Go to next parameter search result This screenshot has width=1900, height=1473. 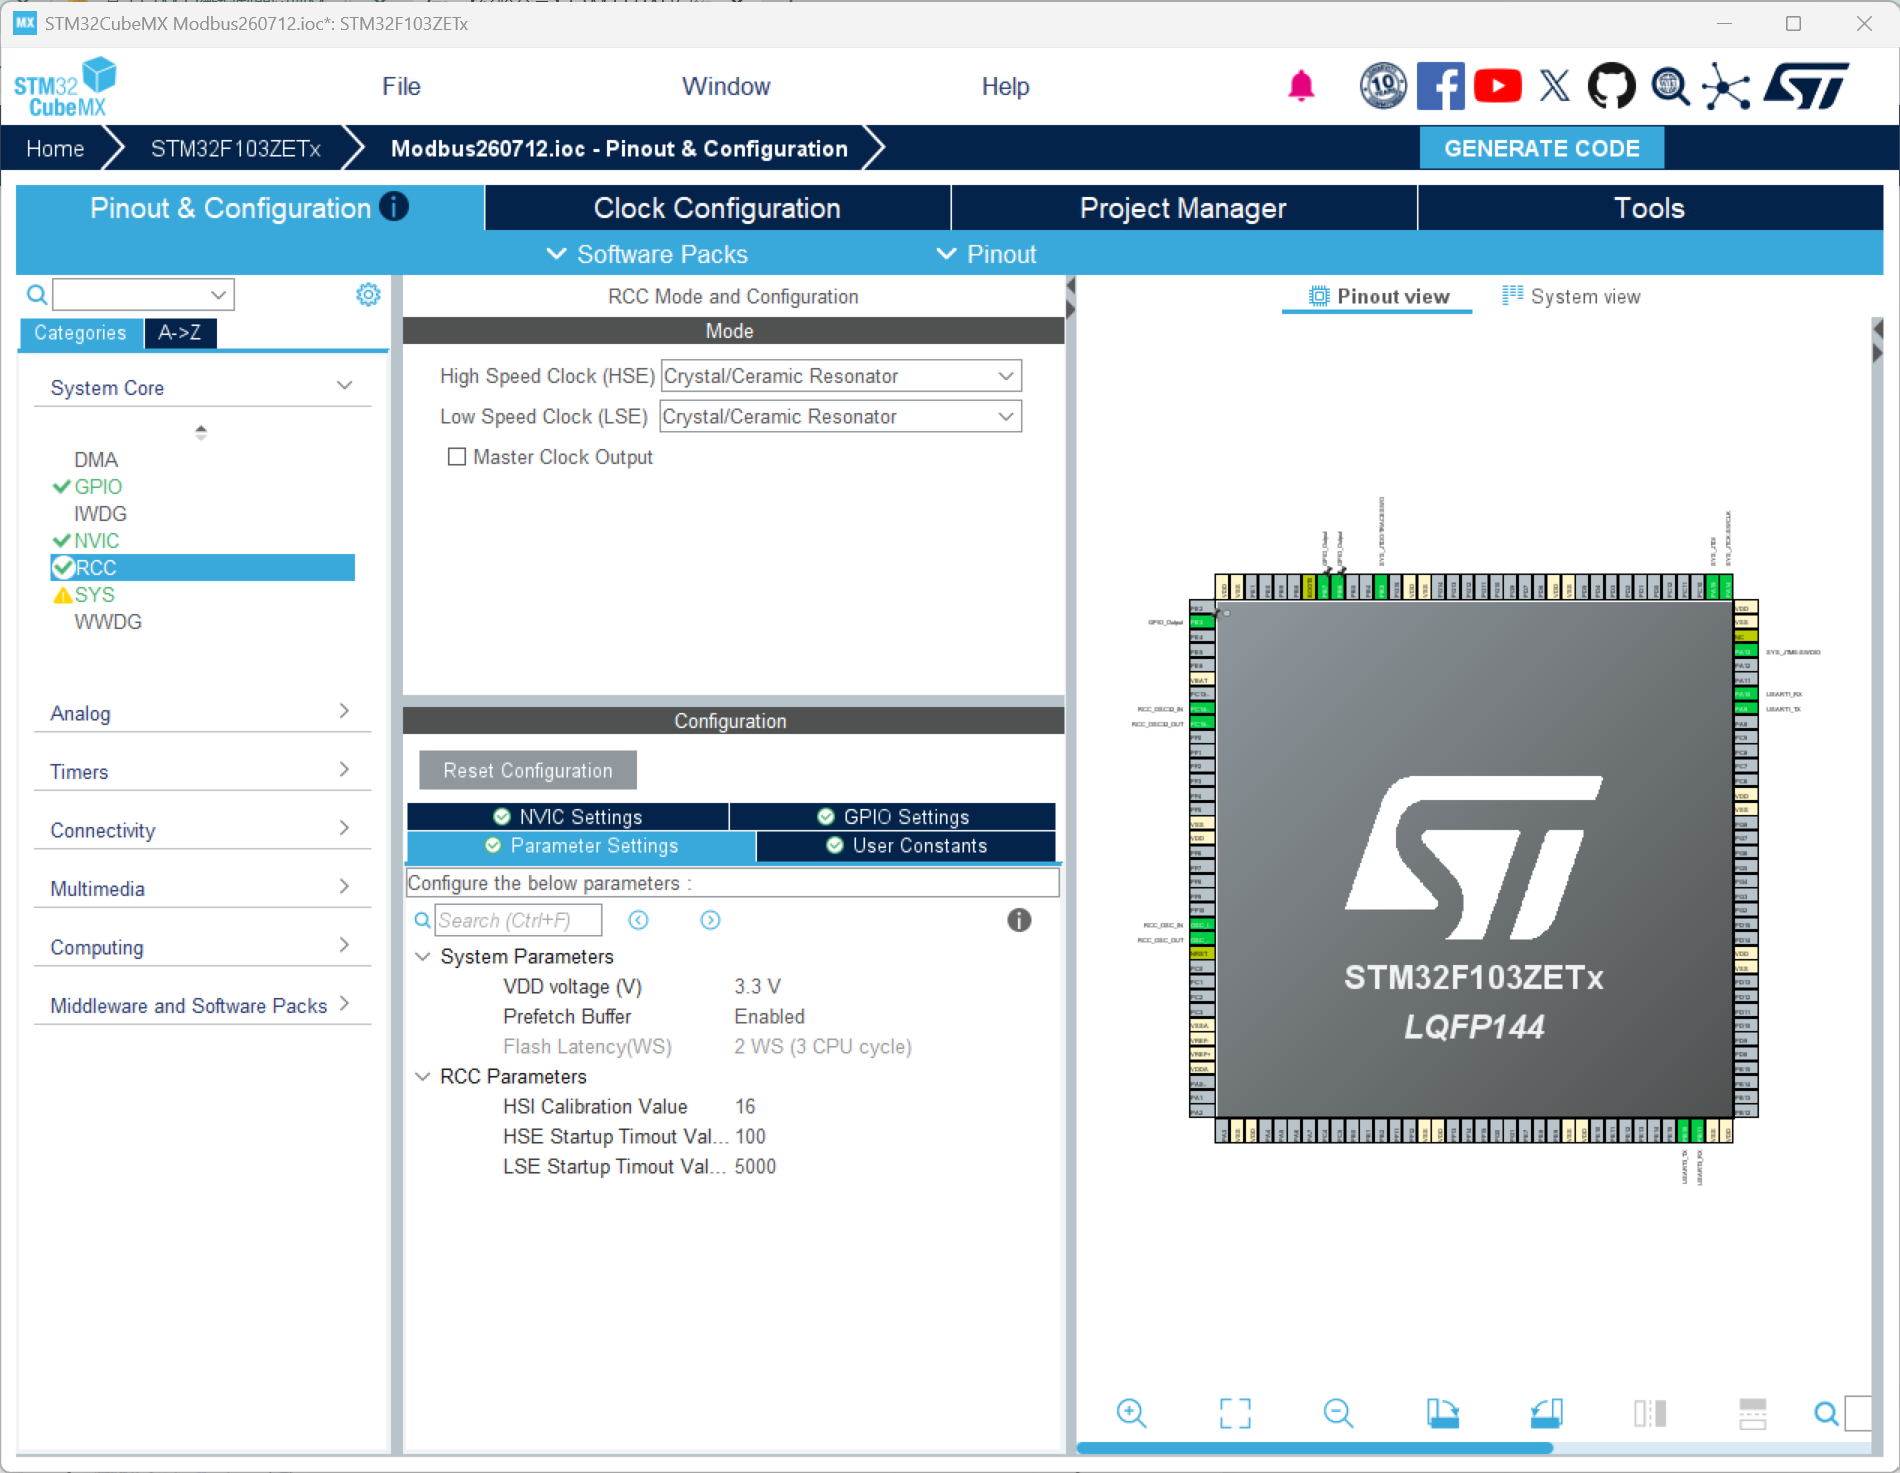pos(710,920)
